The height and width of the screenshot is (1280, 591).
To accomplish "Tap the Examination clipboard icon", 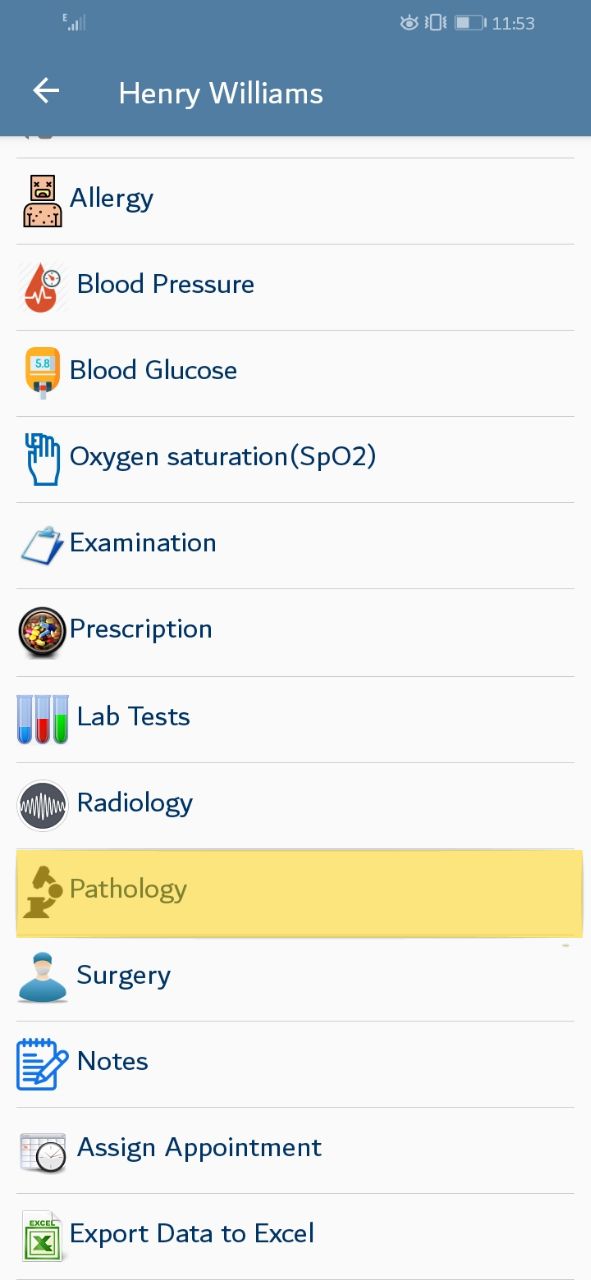I will point(42,545).
